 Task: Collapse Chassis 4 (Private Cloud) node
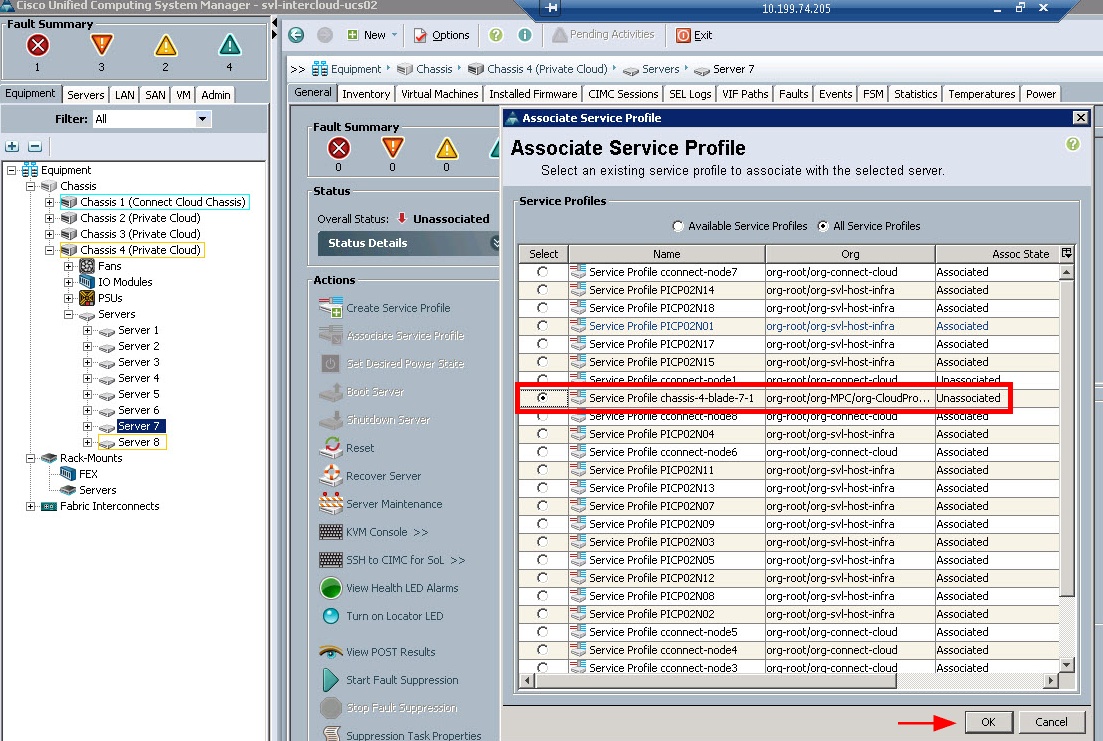(49, 250)
